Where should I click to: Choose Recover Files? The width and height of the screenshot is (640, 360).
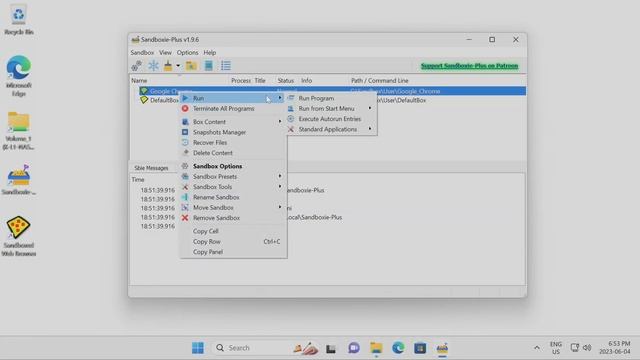pyautogui.click(x=233, y=142)
